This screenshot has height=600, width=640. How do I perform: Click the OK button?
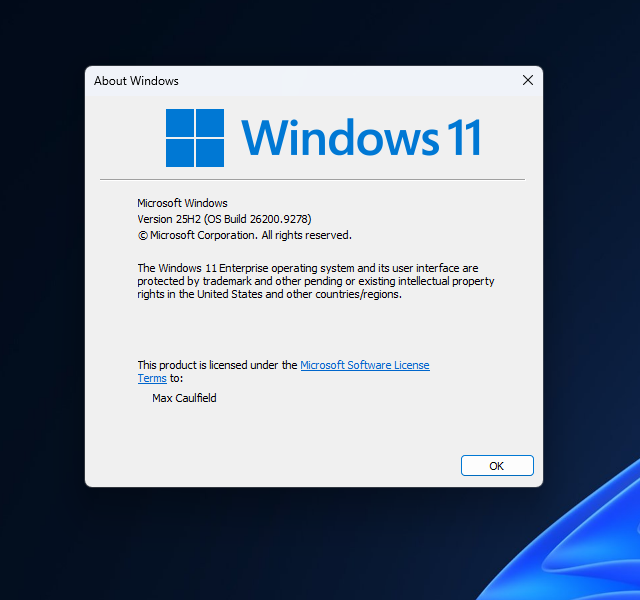click(497, 466)
